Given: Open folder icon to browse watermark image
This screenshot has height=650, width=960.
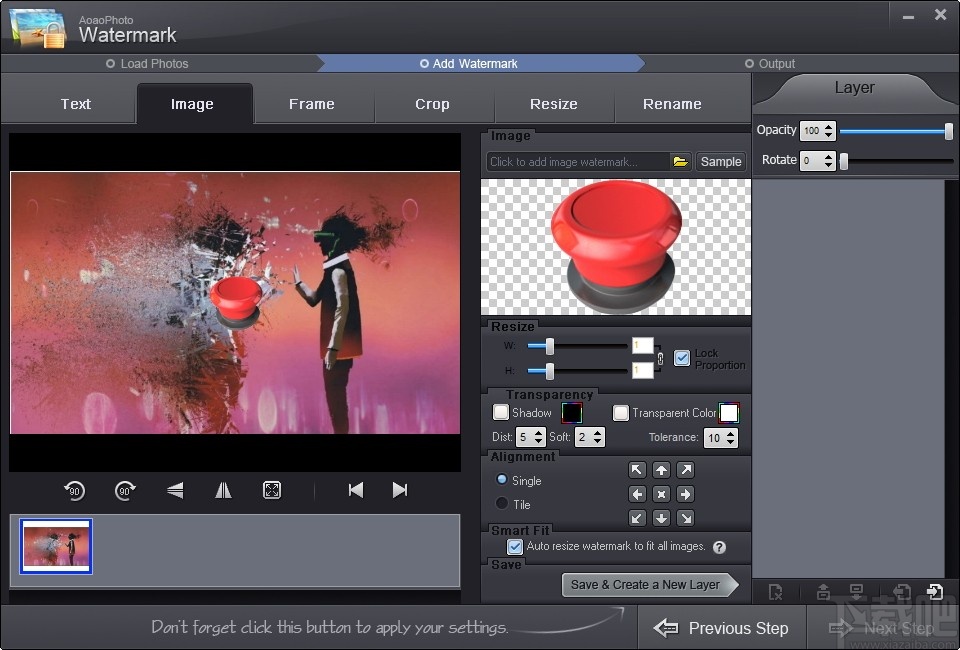Looking at the screenshot, I should click(680, 161).
